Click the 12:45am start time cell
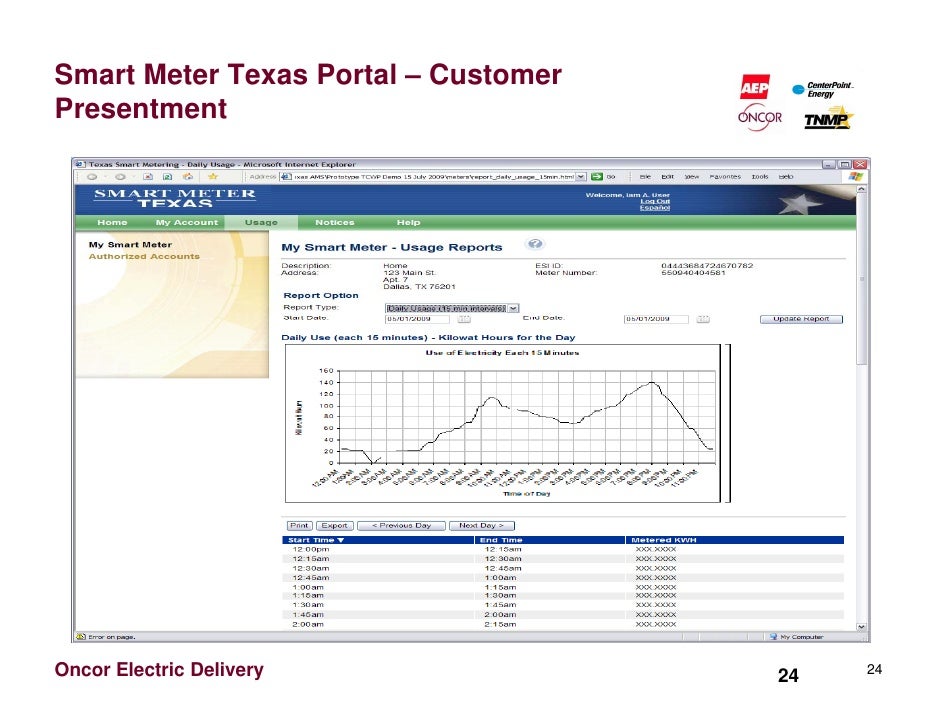The image size is (942, 728). [311, 578]
